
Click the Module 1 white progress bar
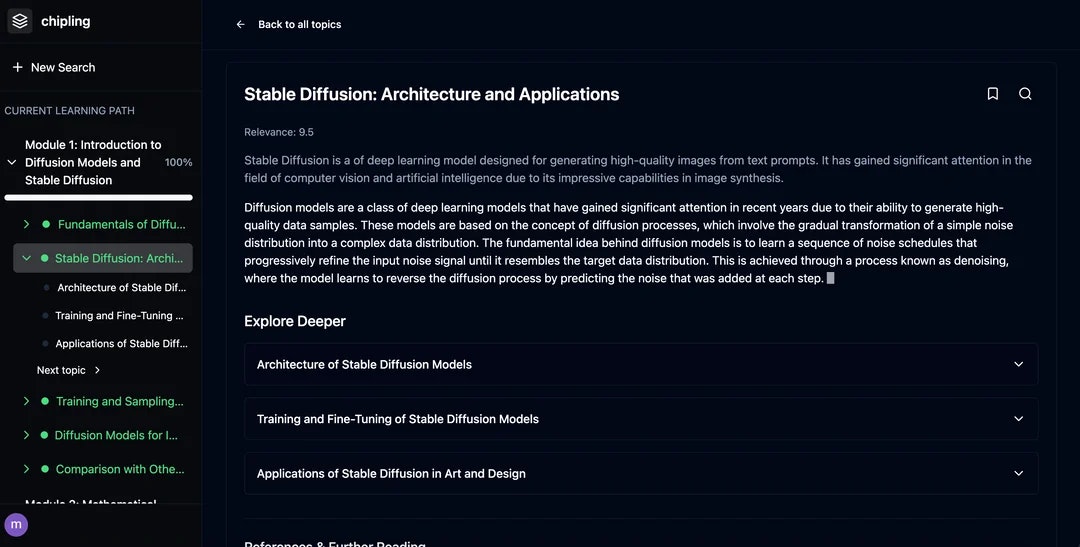pyautogui.click(x=98, y=198)
